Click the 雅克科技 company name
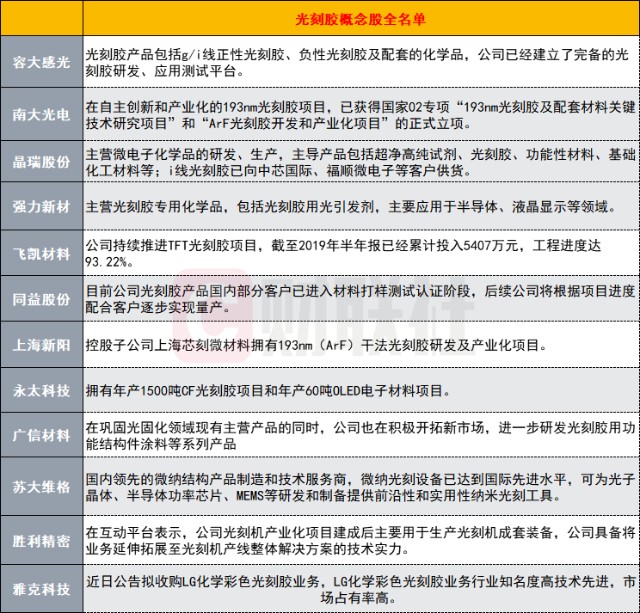 pyautogui.click(x=41, y=588)
